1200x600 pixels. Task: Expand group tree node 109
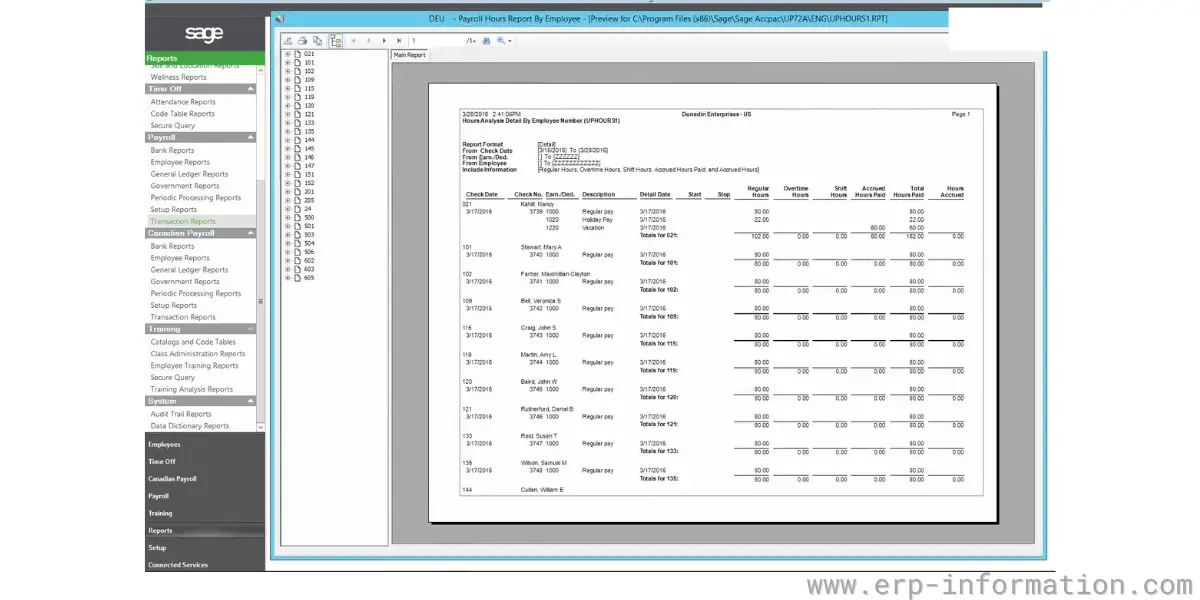(x=287, y=79)
